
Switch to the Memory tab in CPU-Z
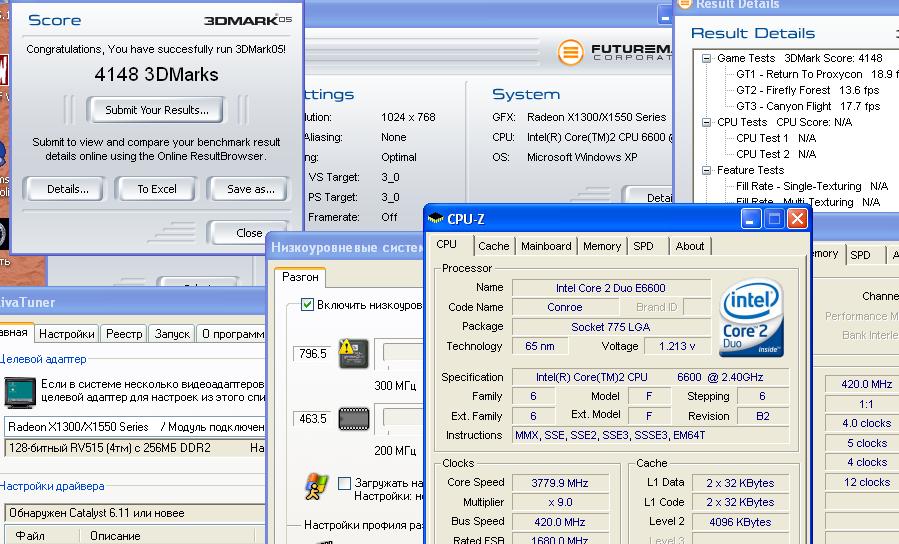tap(602, 246)
